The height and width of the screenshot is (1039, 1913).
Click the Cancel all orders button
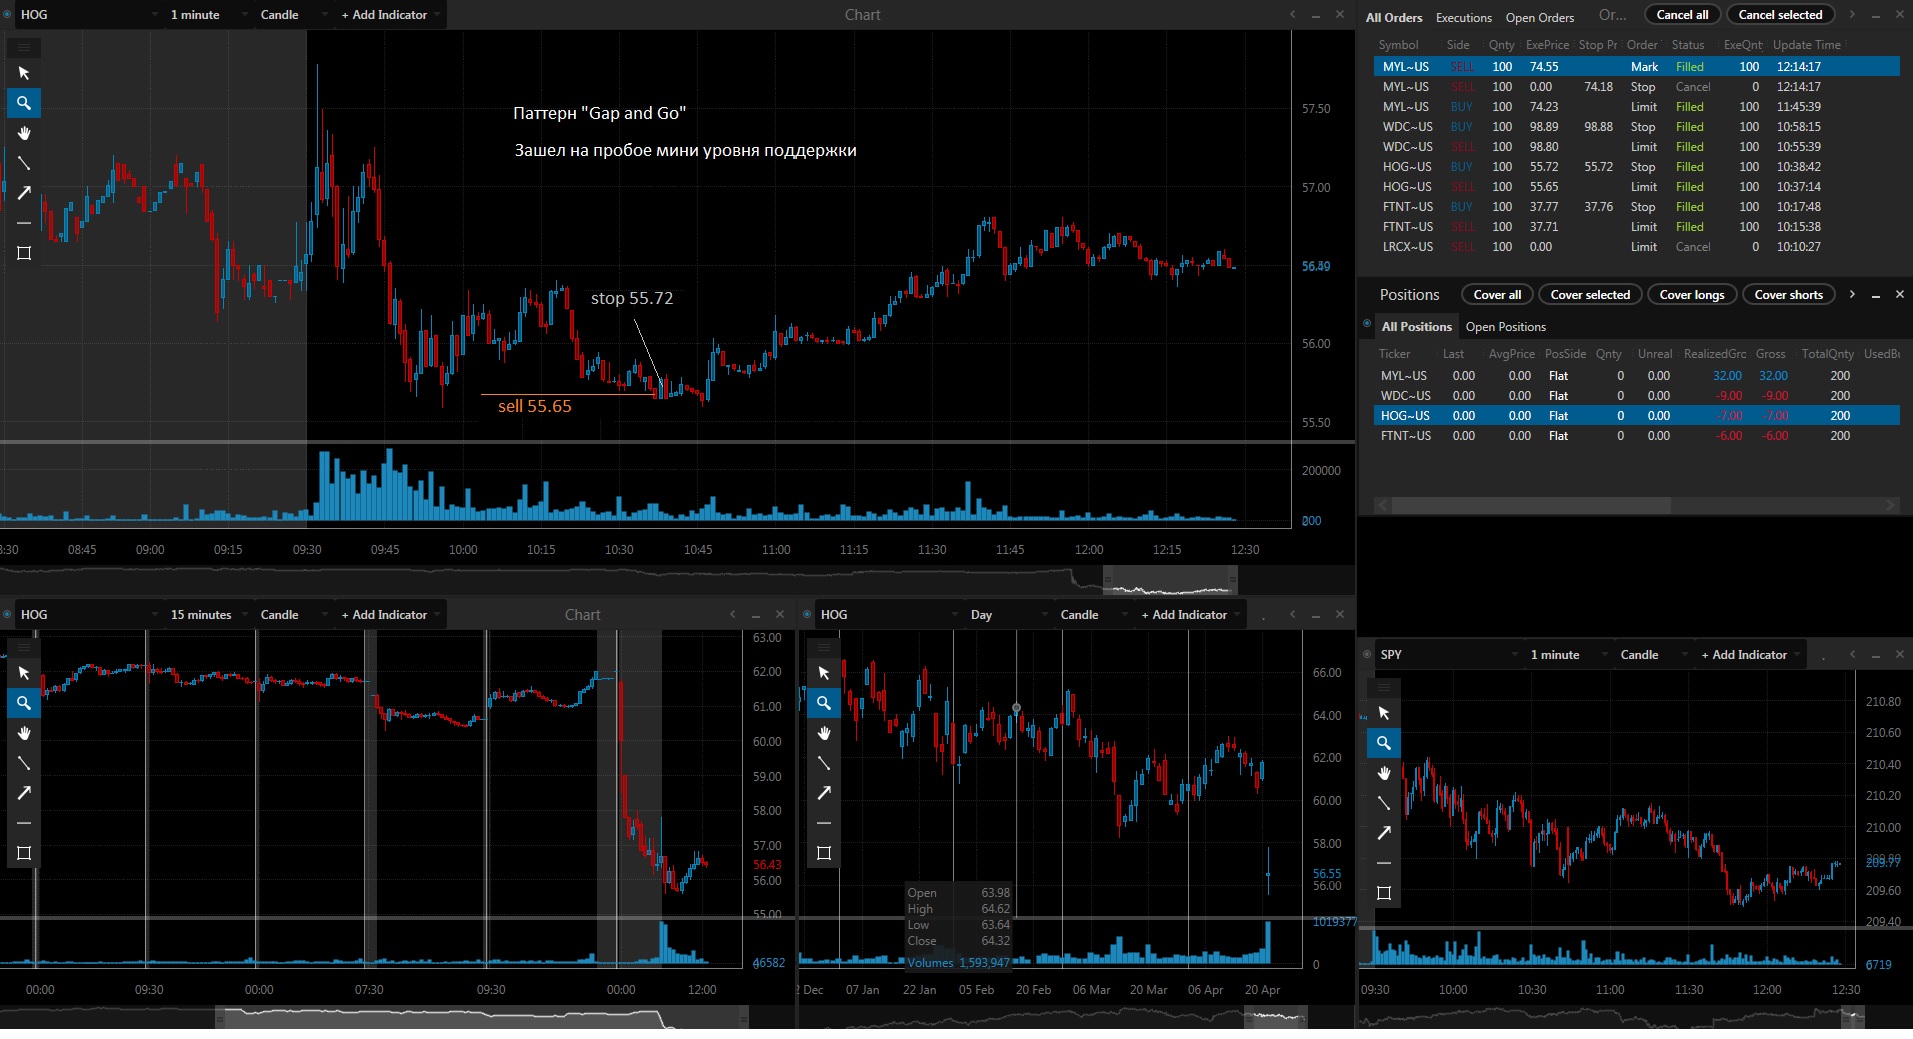tap(1682, 15)
